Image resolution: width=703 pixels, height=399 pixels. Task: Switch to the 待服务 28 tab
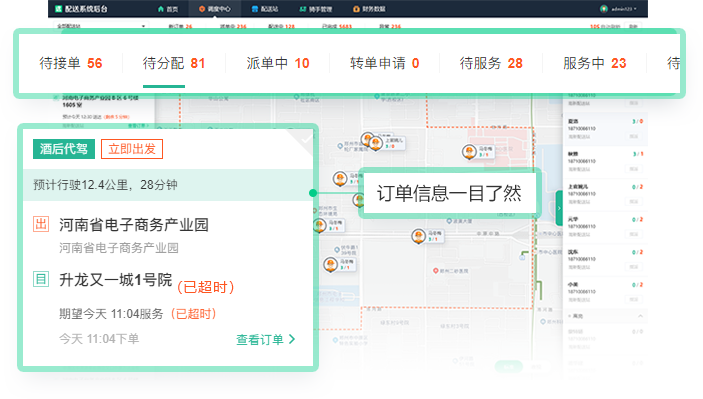(x=491, y=63)
